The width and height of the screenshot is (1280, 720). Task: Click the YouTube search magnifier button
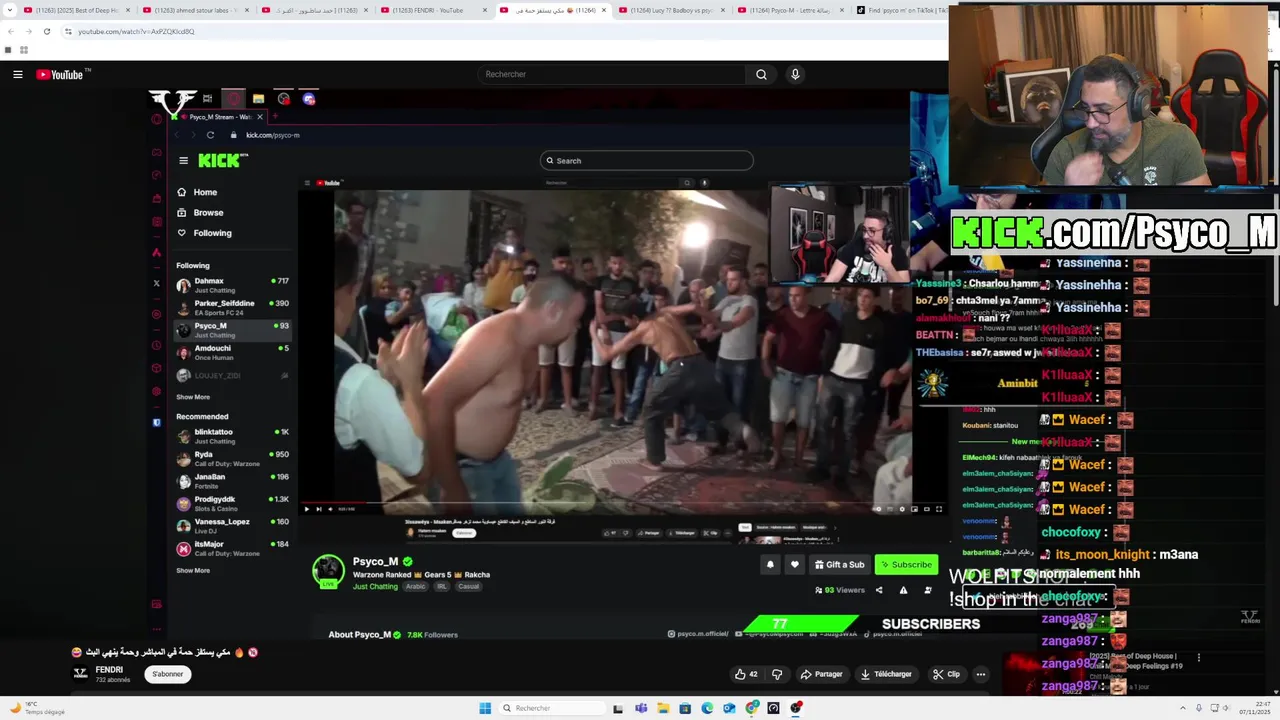(x=761, y=74)
